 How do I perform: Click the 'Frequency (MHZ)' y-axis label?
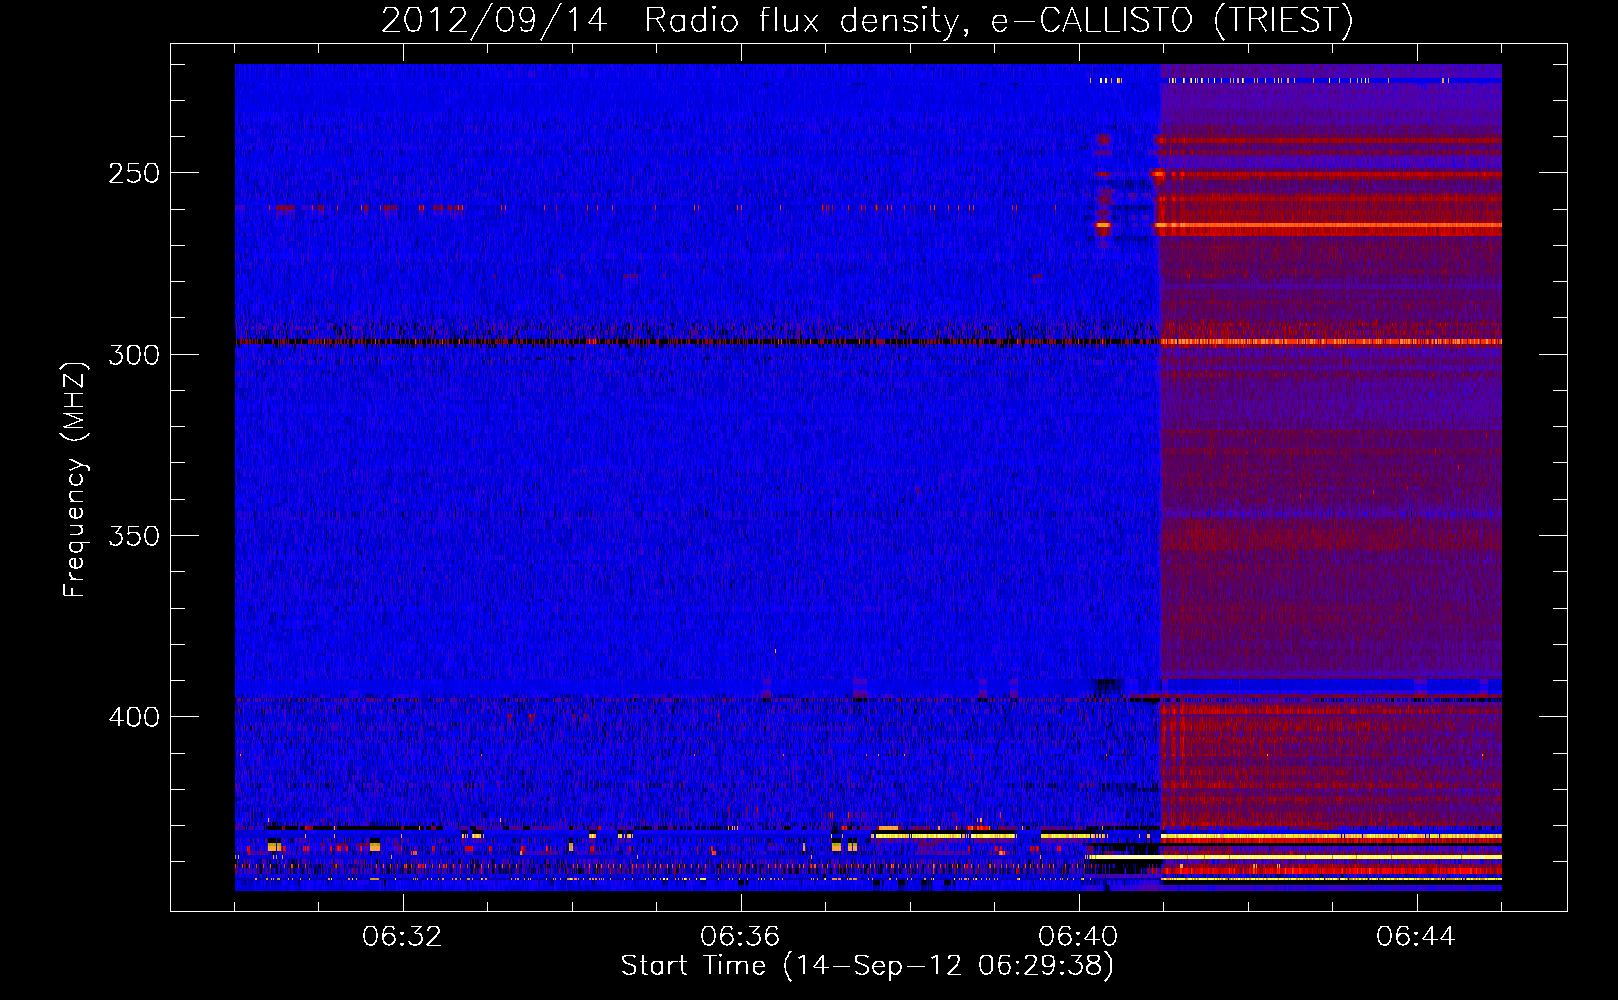click(76, 480)
